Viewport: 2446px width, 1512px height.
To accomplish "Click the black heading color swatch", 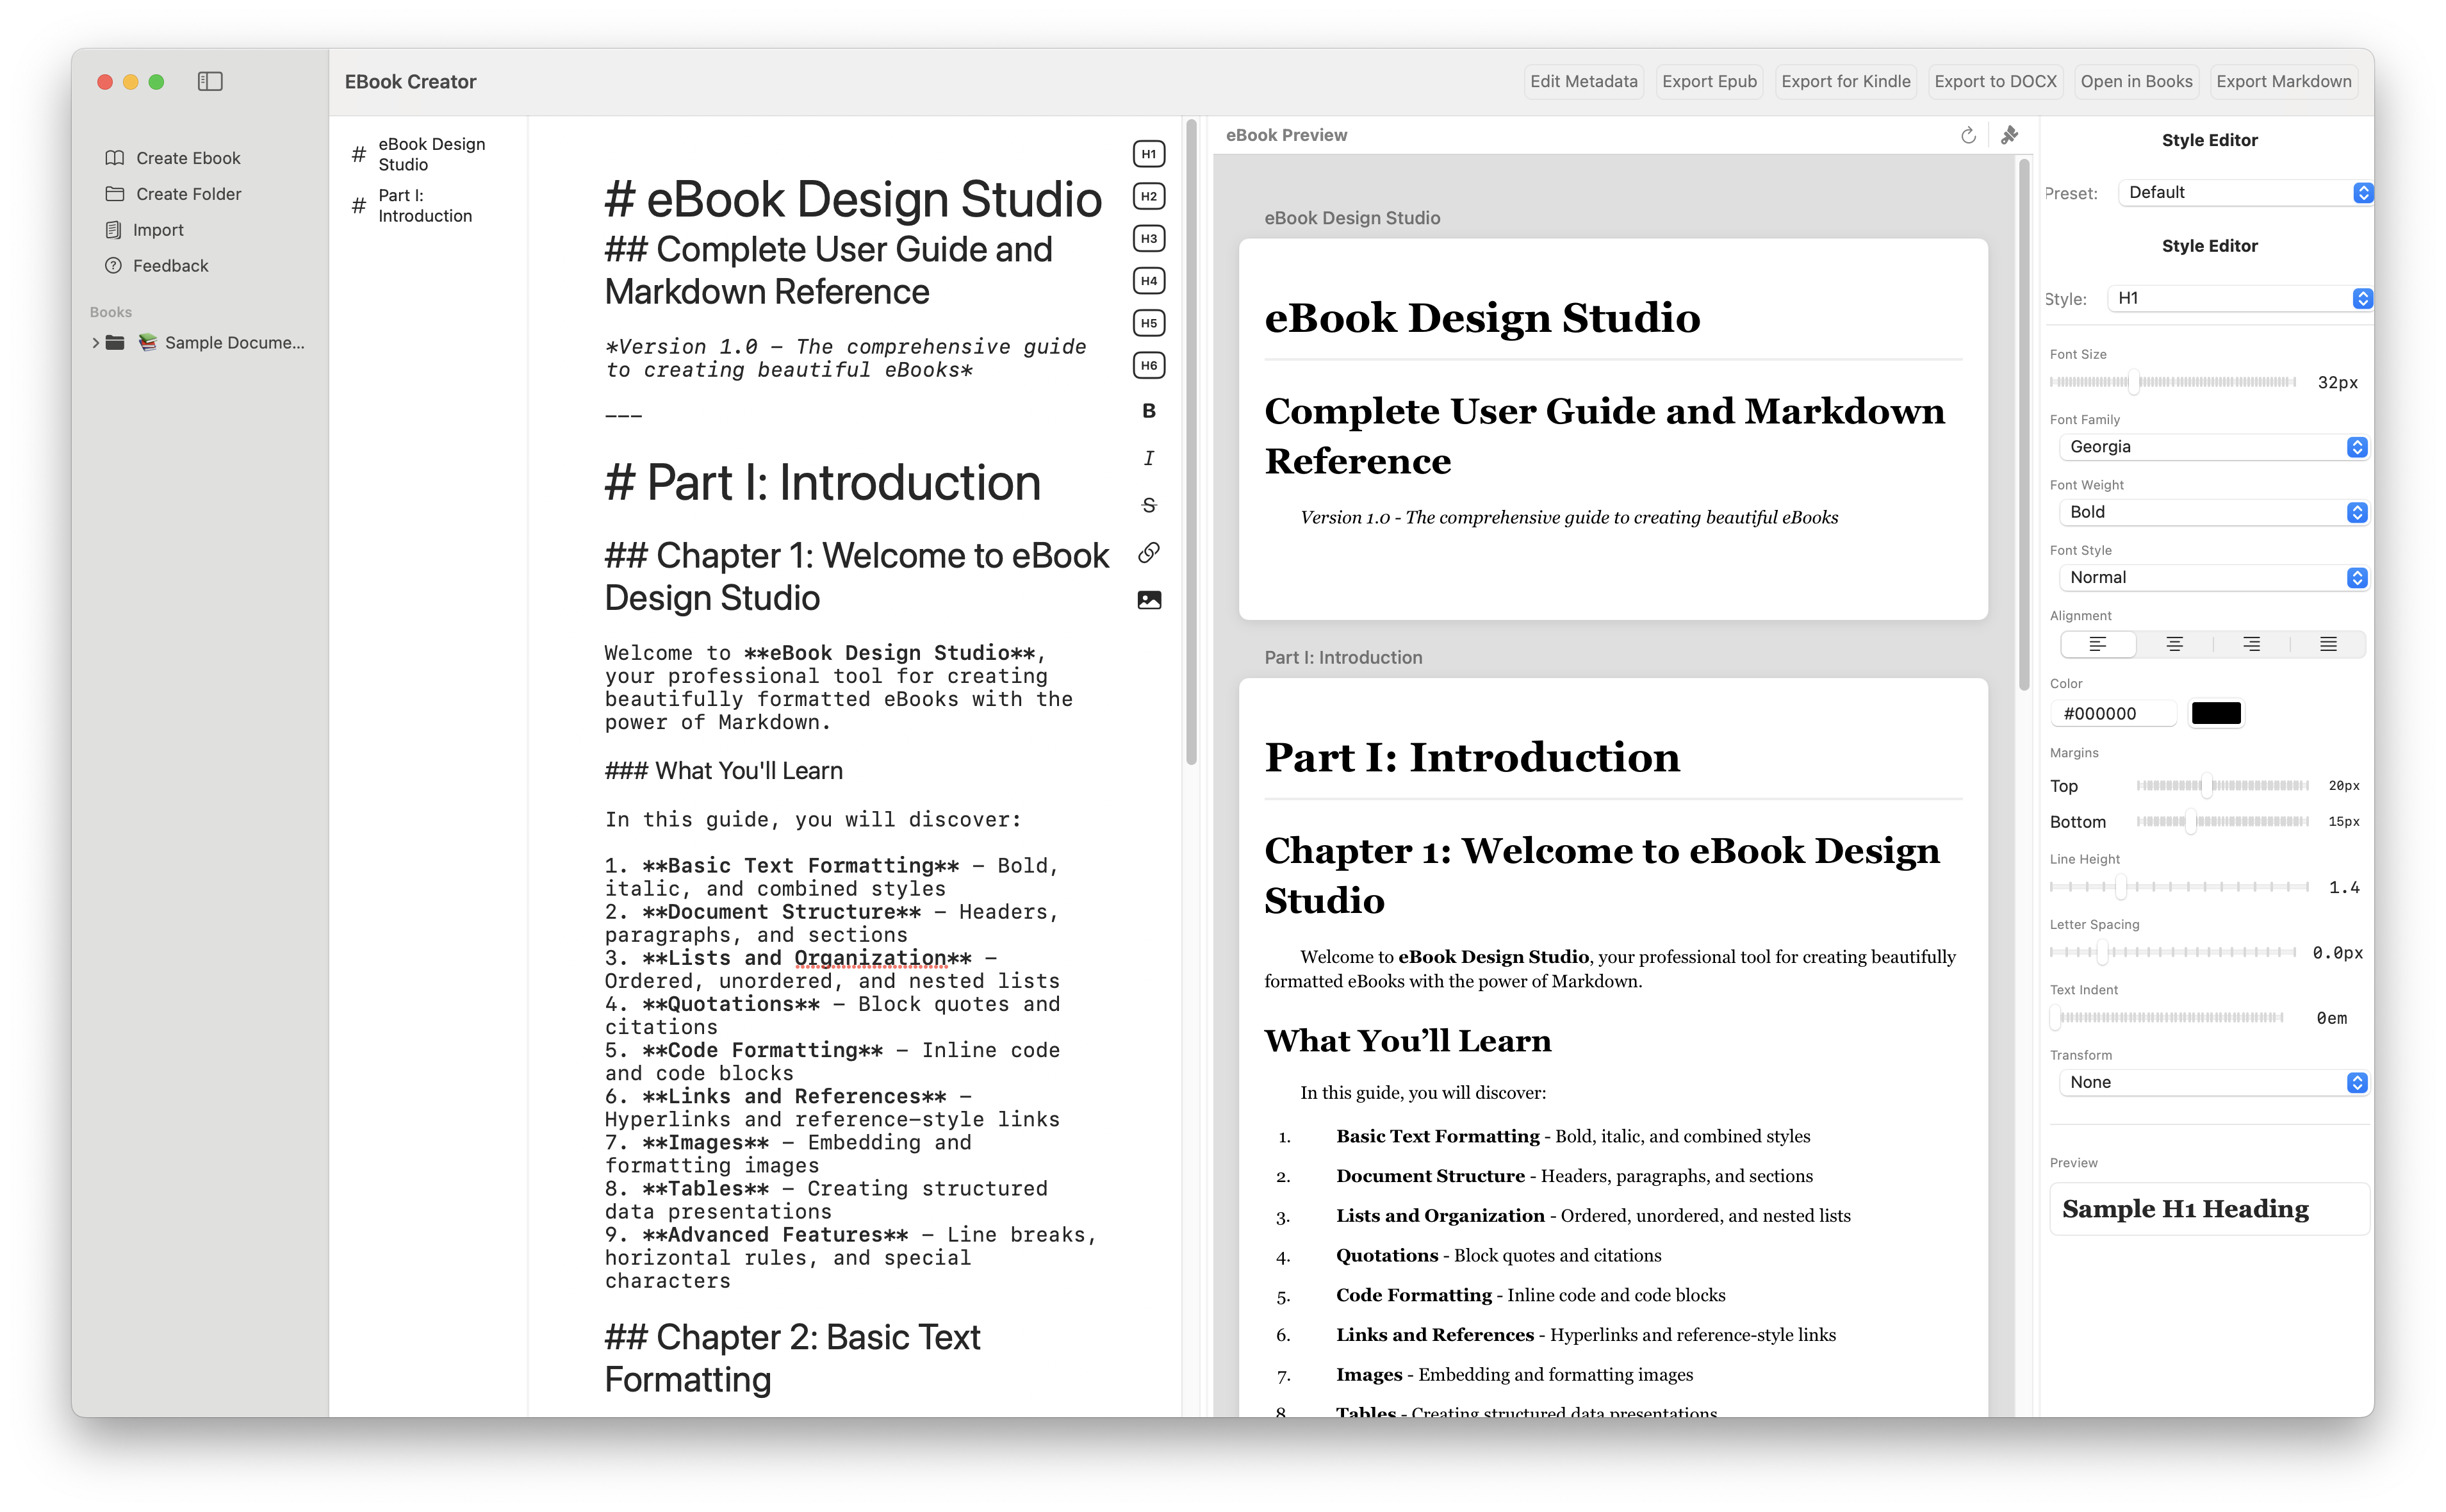I will (2215, 712).
